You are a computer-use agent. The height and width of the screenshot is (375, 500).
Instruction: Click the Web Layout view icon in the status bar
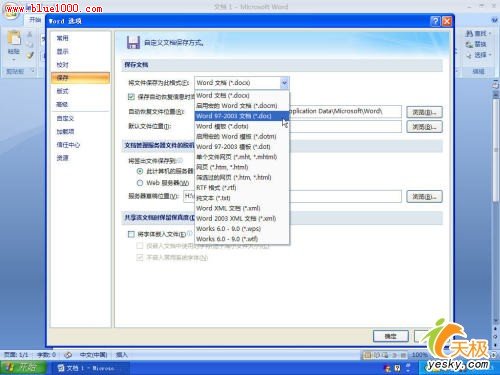click(x=385, y=355)
